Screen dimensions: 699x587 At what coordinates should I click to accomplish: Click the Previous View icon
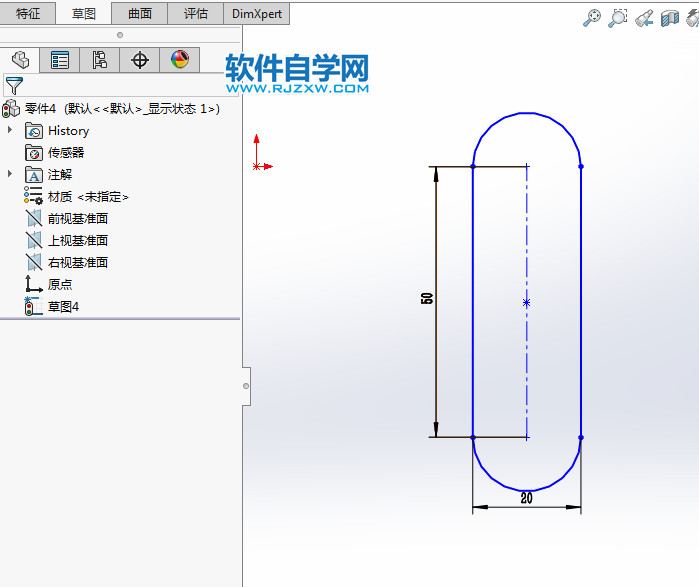pos(644,18)
